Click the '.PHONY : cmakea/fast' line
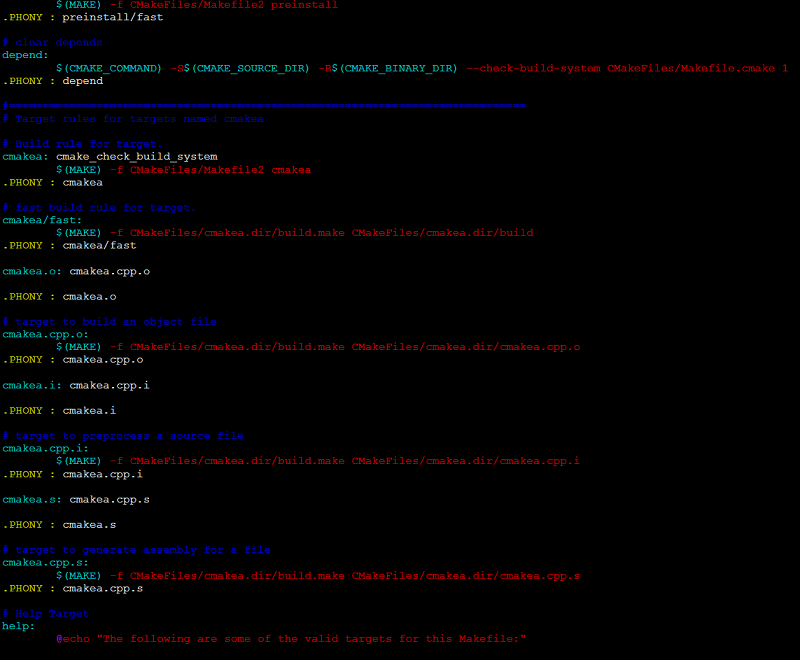 point(69,245)
